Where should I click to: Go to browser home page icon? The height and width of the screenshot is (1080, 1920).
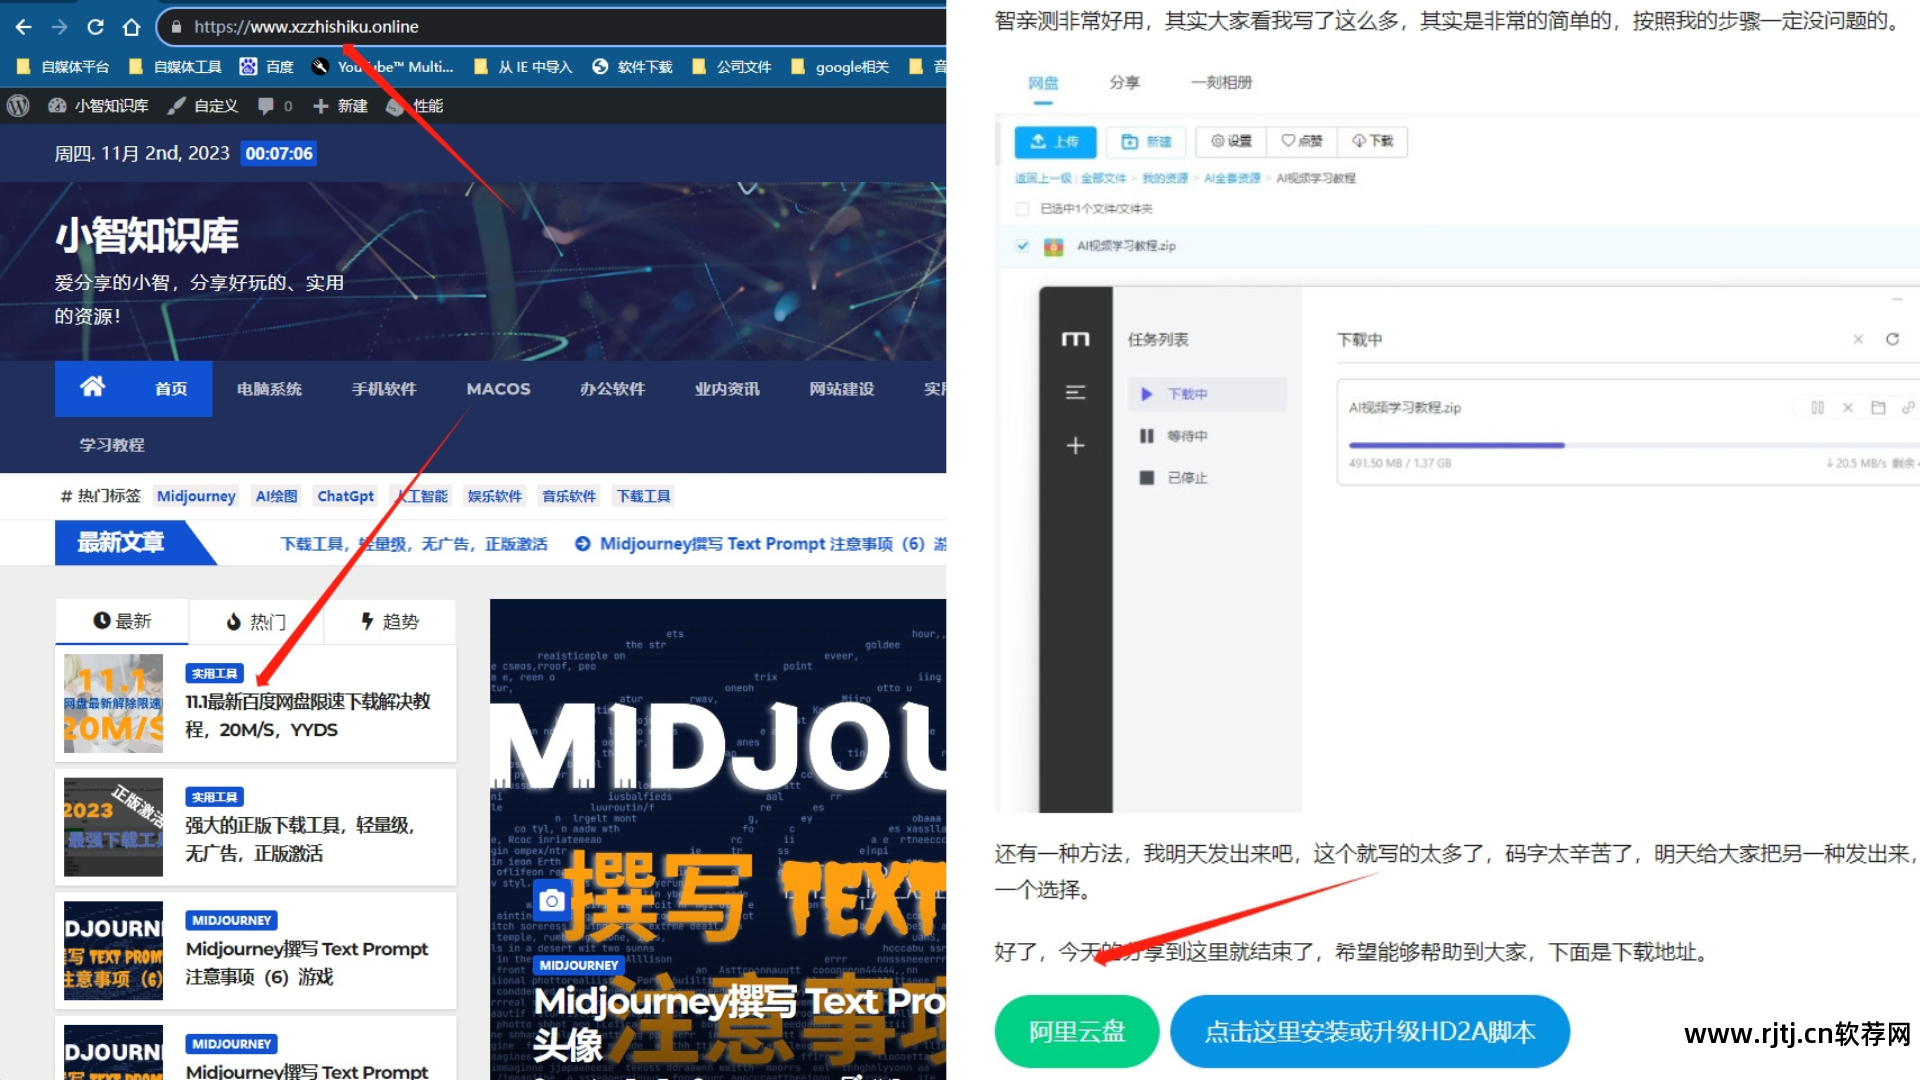tap(131, 27)
